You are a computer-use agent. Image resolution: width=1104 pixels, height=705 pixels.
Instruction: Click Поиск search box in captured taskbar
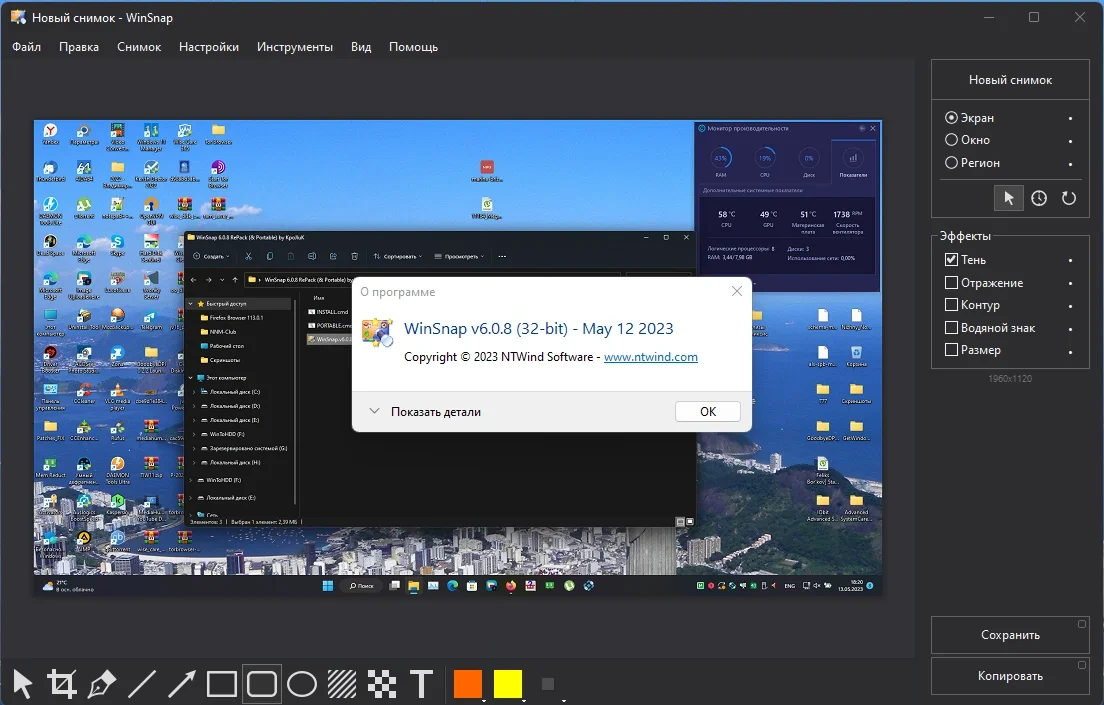click(x=361, y=585)
